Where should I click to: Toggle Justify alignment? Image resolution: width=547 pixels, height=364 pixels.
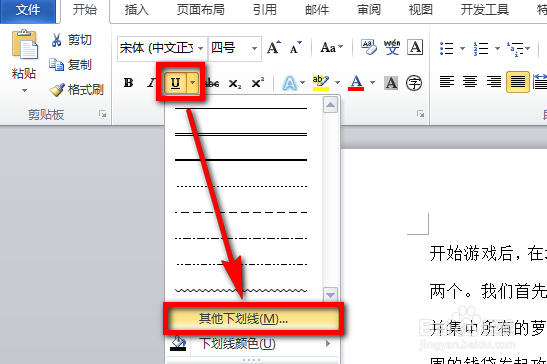click(518, 82)
